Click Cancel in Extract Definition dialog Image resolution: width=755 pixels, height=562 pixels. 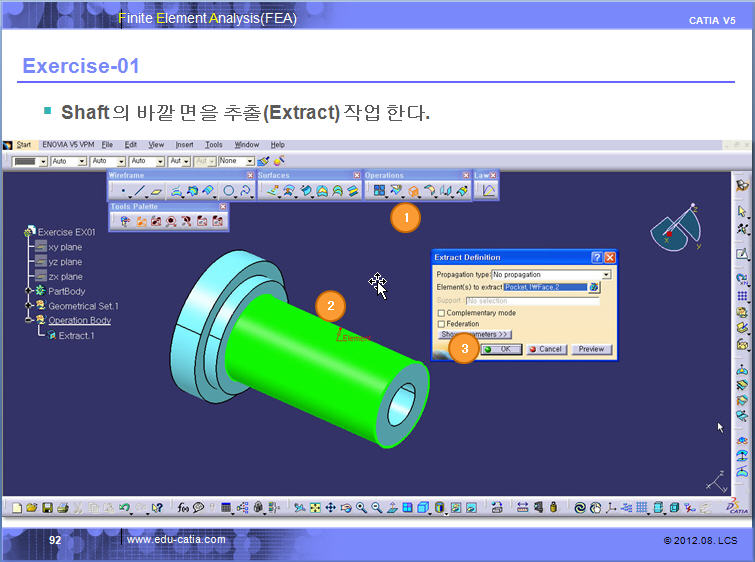(547, 349)
